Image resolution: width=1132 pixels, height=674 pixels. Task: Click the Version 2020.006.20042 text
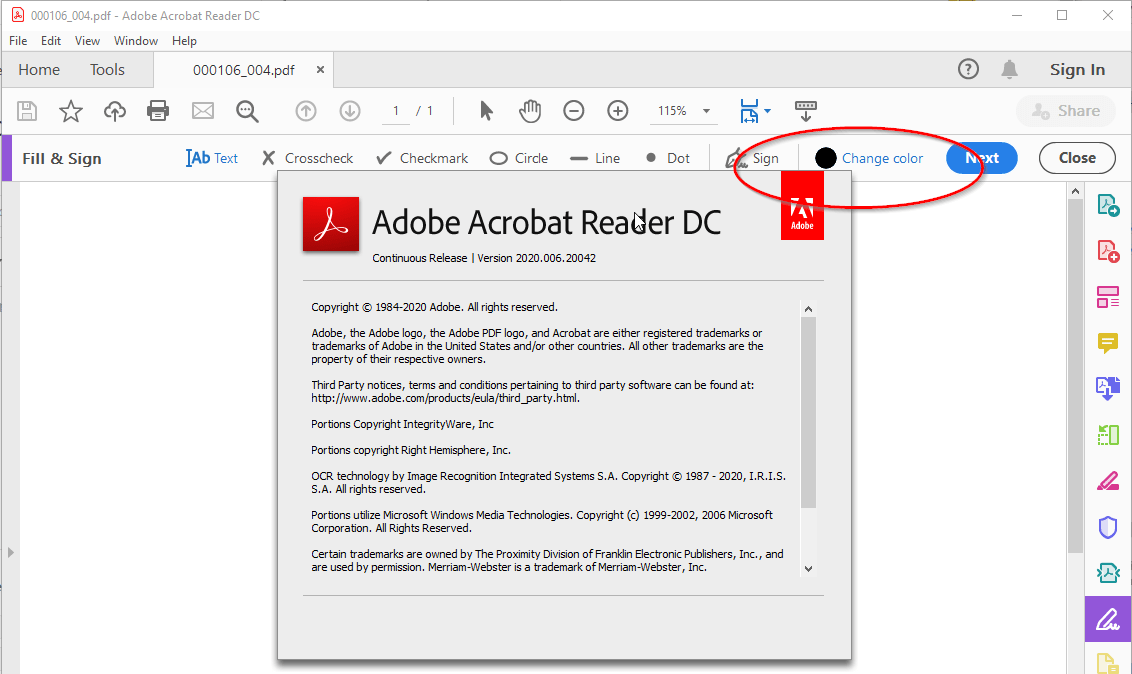pyautogui.click(x=536, y=258)
